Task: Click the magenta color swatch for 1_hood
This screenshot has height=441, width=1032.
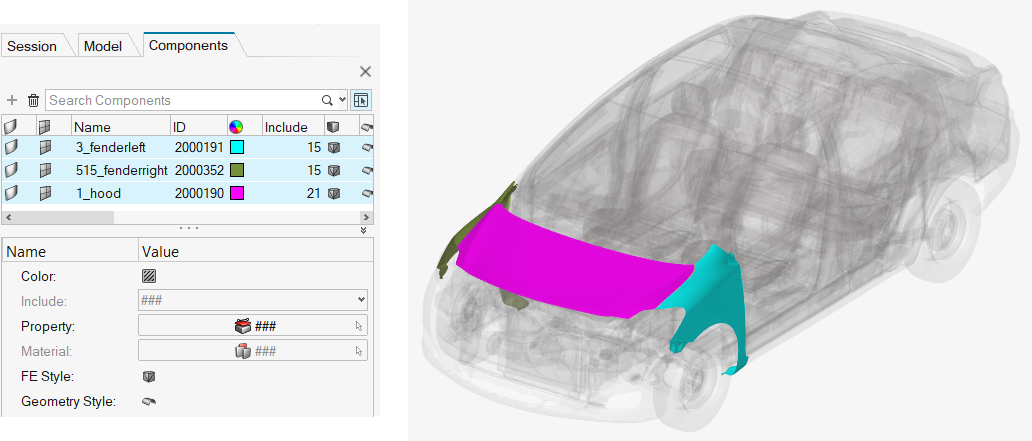Action: point(237,193)
